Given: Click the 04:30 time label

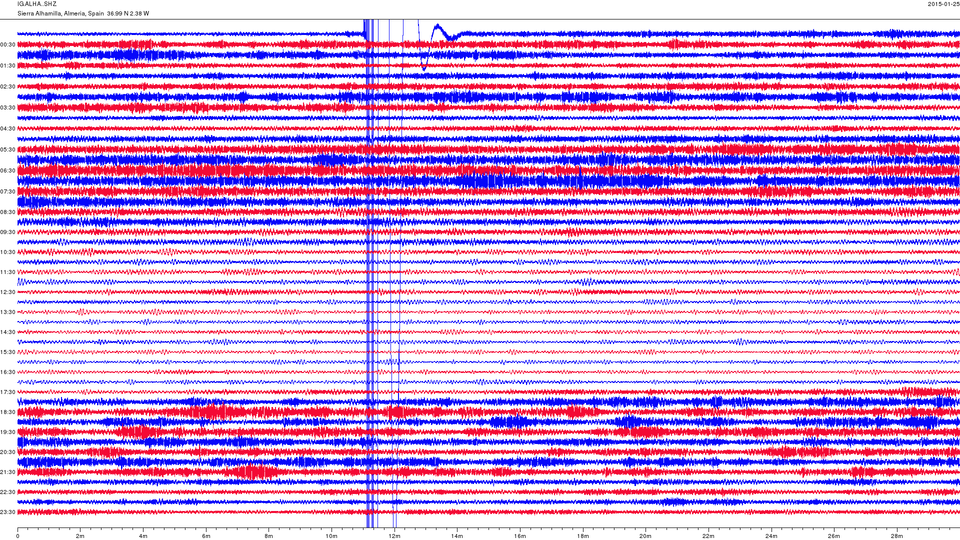Looking at the screenshot, I should coord(8,129).
